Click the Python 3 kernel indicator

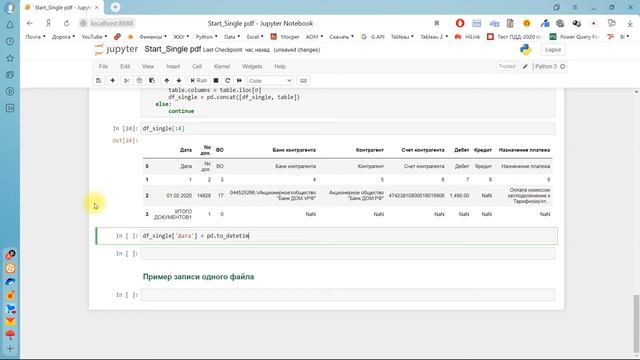(550, 66)
